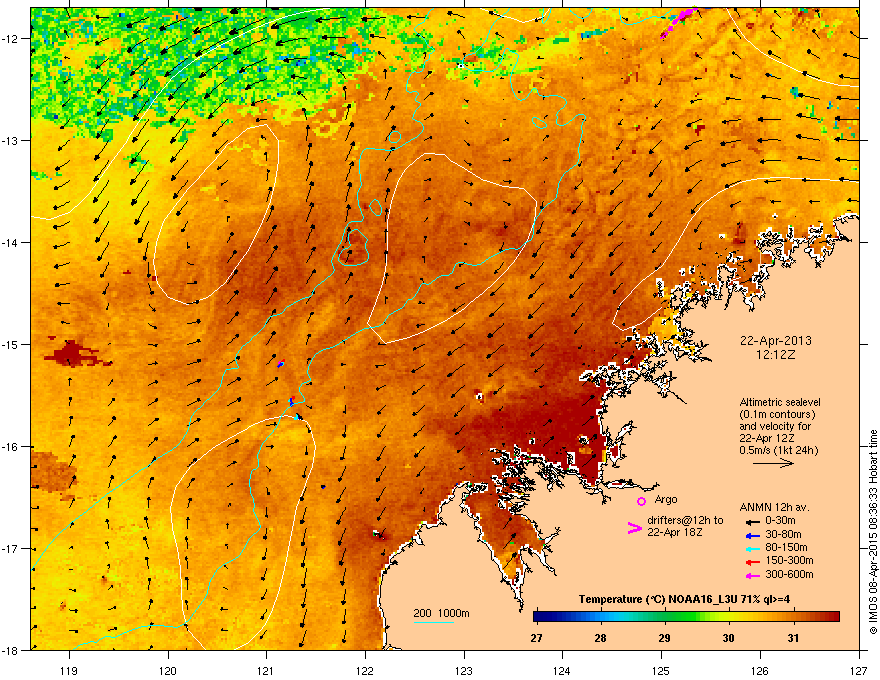Click the latitude axis label '-12'
This screenshot has width=880, height=680.
[x=10, y=39]
